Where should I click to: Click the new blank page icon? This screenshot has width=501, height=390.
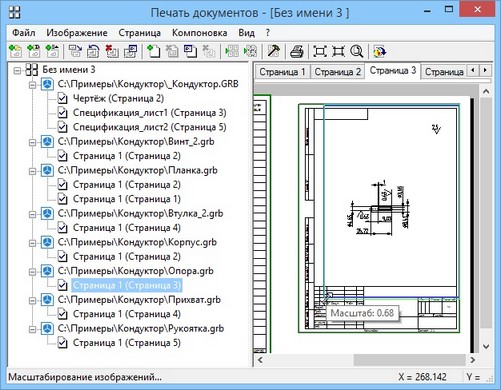pyautogui.click(x=153, y=51)
